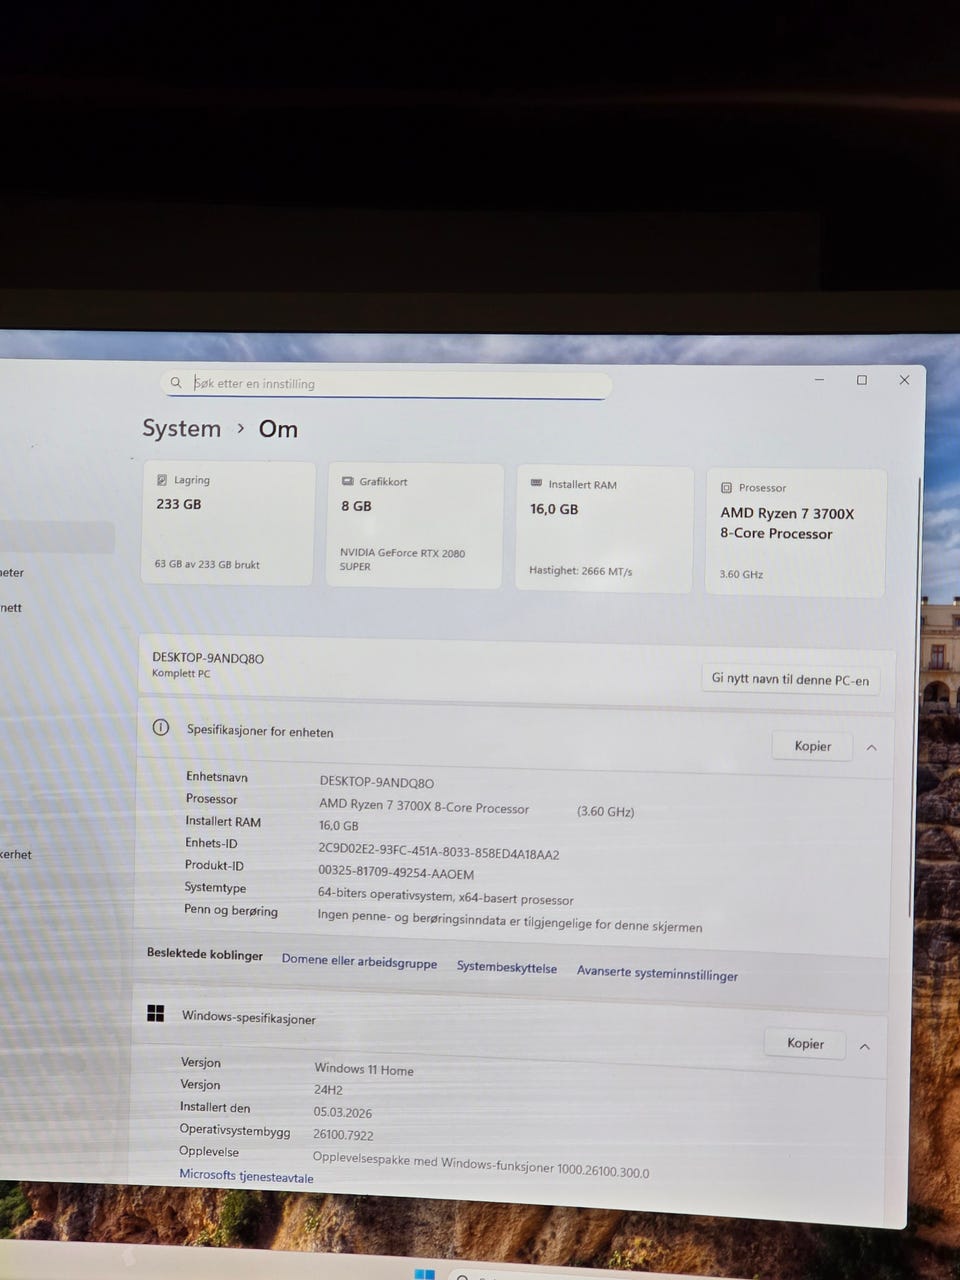Focus the 'Søk etter en innstilling' search field
960x1280 pixels.
(386, 384)
